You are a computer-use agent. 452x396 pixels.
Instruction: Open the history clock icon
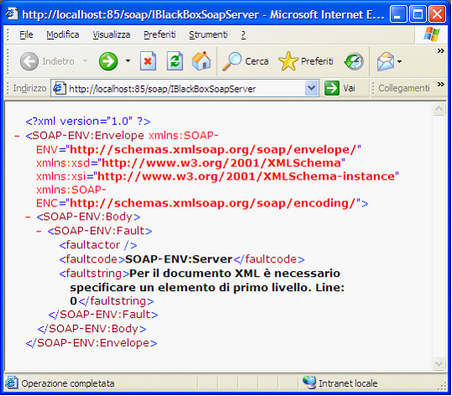(x=354, y=62)
